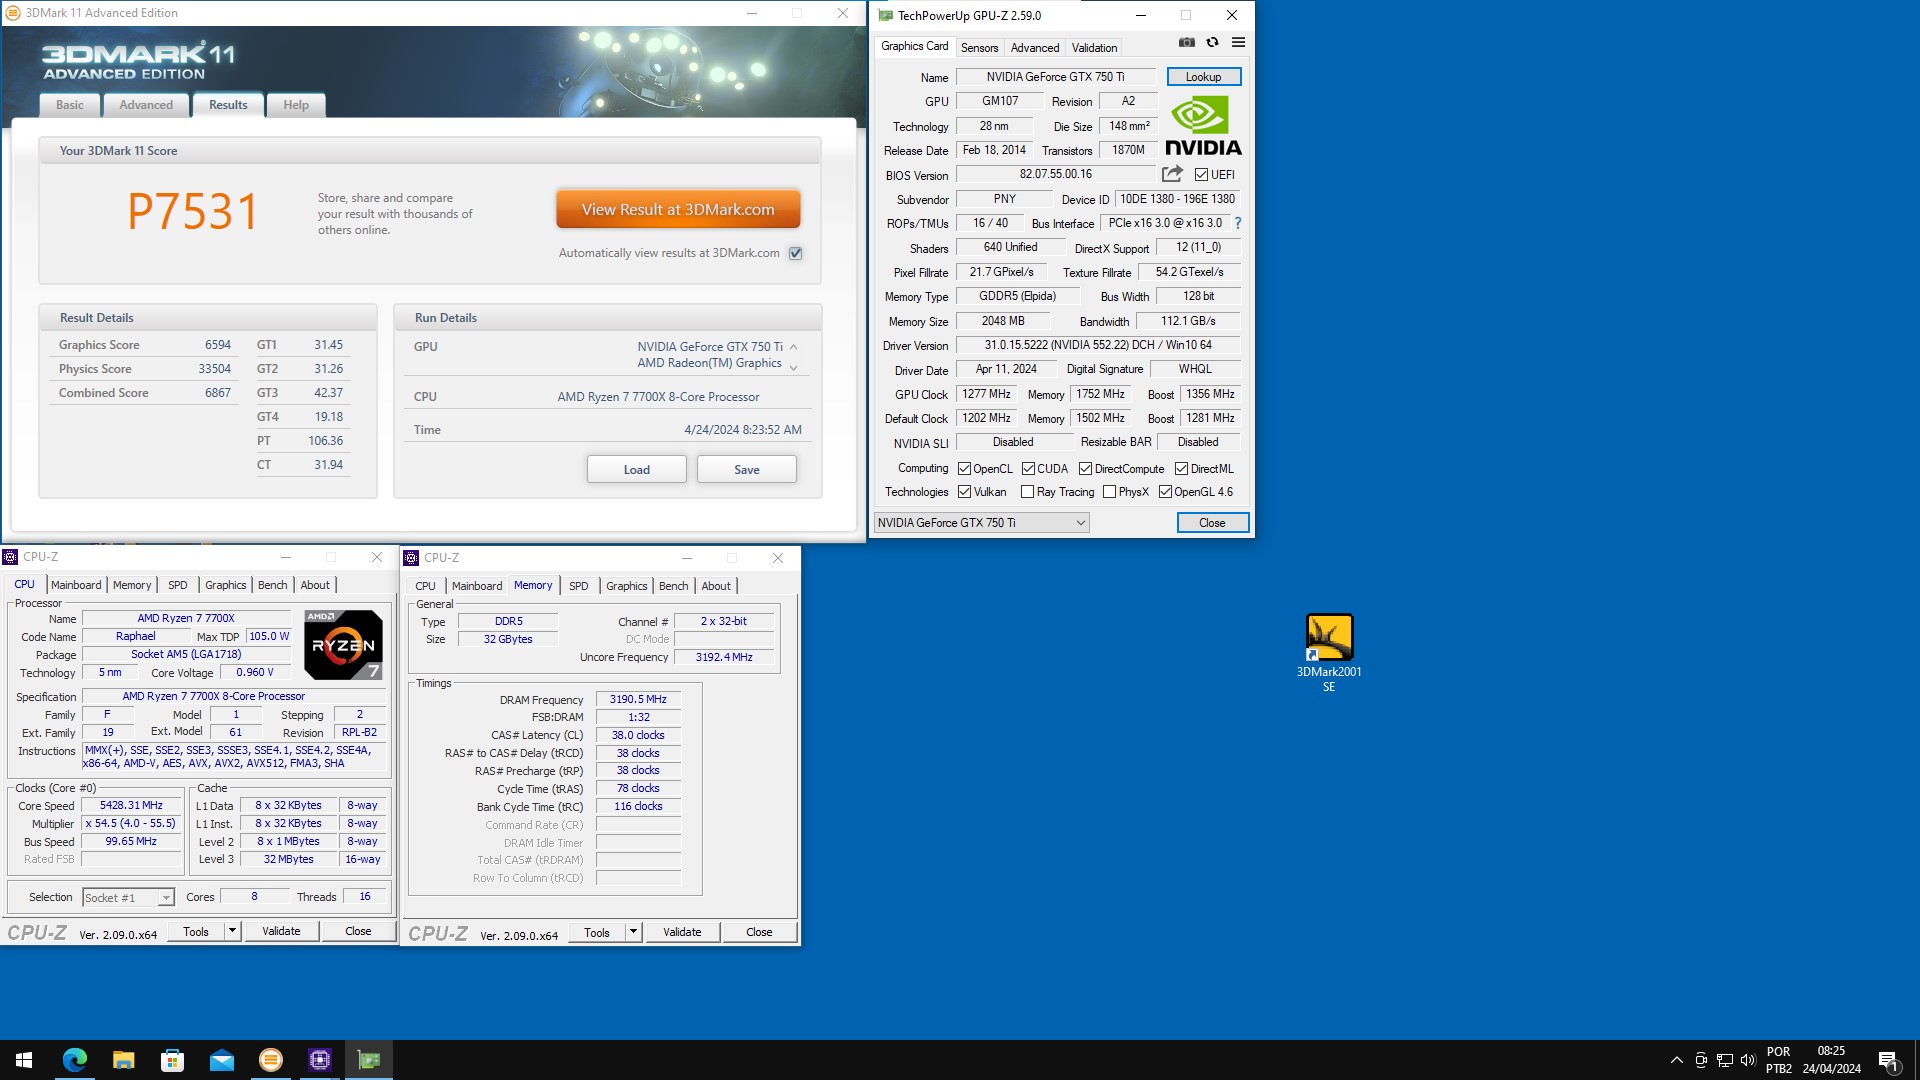Click the volume speaker tray icon
Screen dimensions: 1920x1080
click(1748, 1060)
